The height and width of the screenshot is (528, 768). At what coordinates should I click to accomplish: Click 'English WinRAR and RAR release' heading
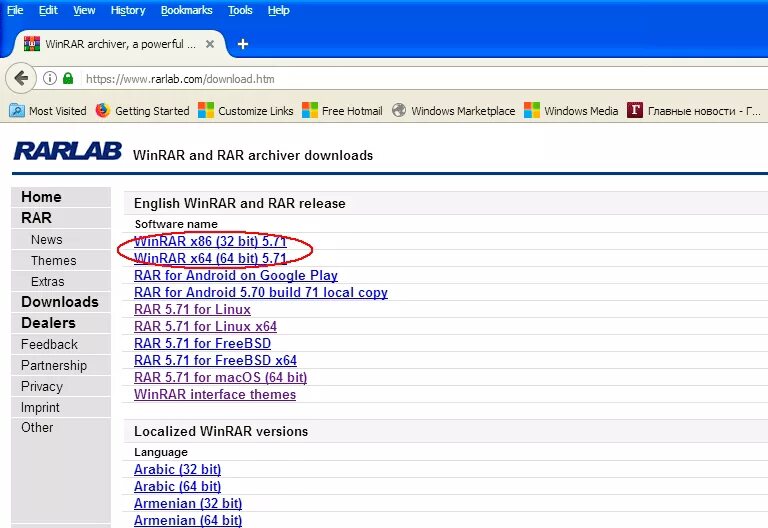pos(240,203)
